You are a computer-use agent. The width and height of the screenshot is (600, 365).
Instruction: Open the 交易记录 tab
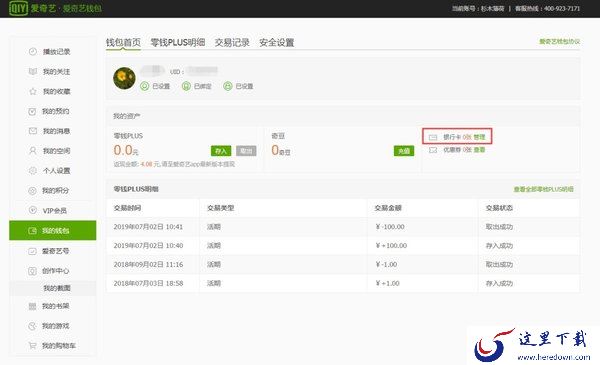[232, 42]
